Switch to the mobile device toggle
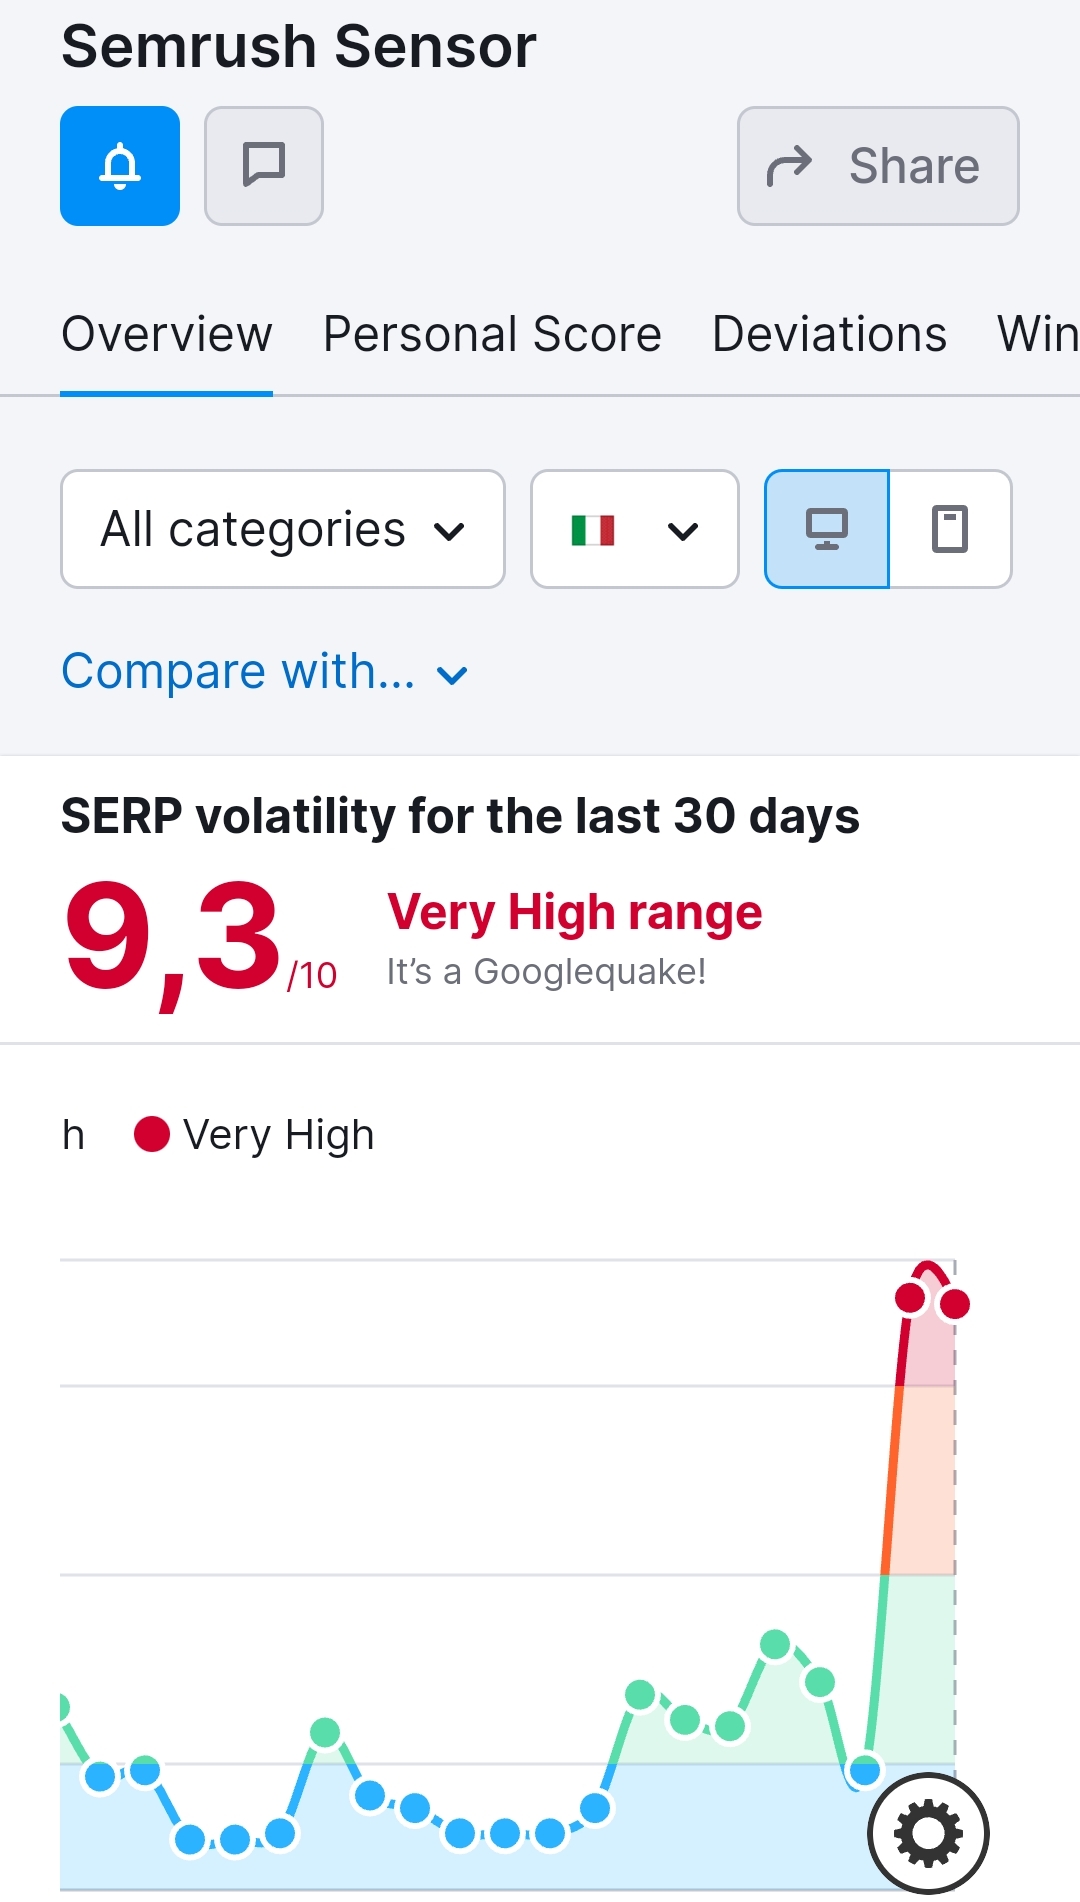This screenshot has width=1080, height=1902. tap(950, 529)
